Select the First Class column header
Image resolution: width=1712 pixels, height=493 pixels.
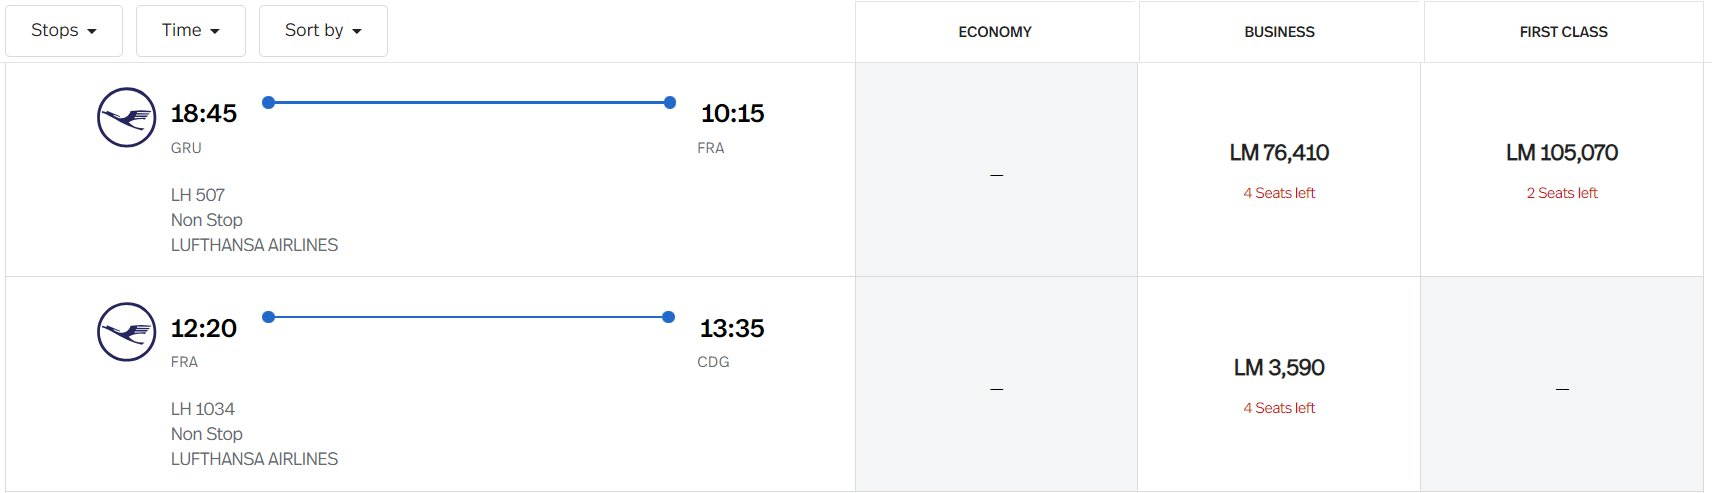pos(1564,32)
